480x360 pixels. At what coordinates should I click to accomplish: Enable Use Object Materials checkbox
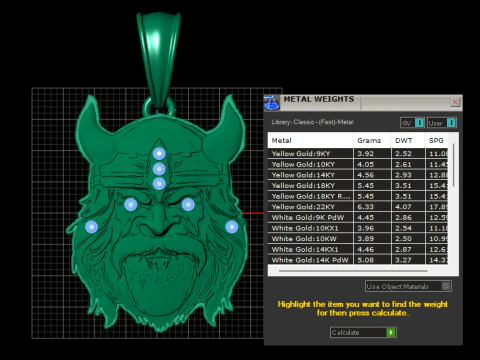446,286
